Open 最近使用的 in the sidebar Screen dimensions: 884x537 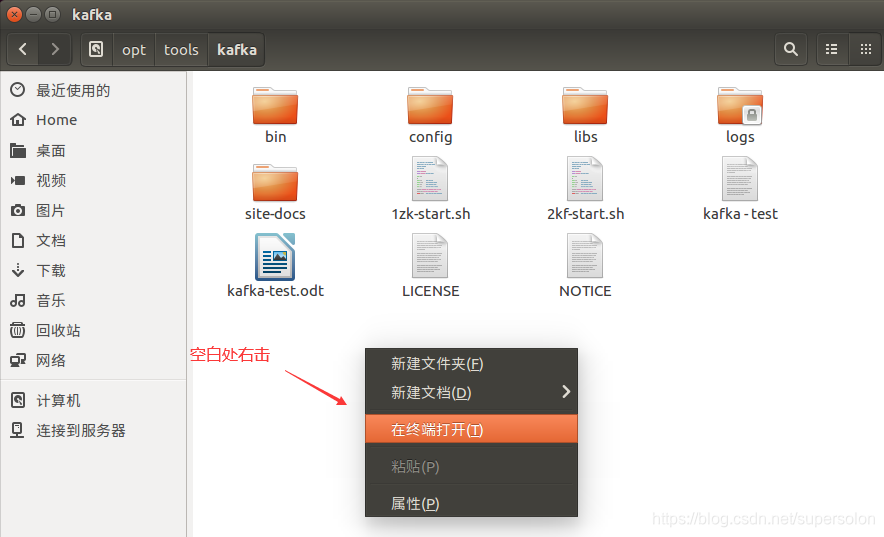click(x=93, y=90)
